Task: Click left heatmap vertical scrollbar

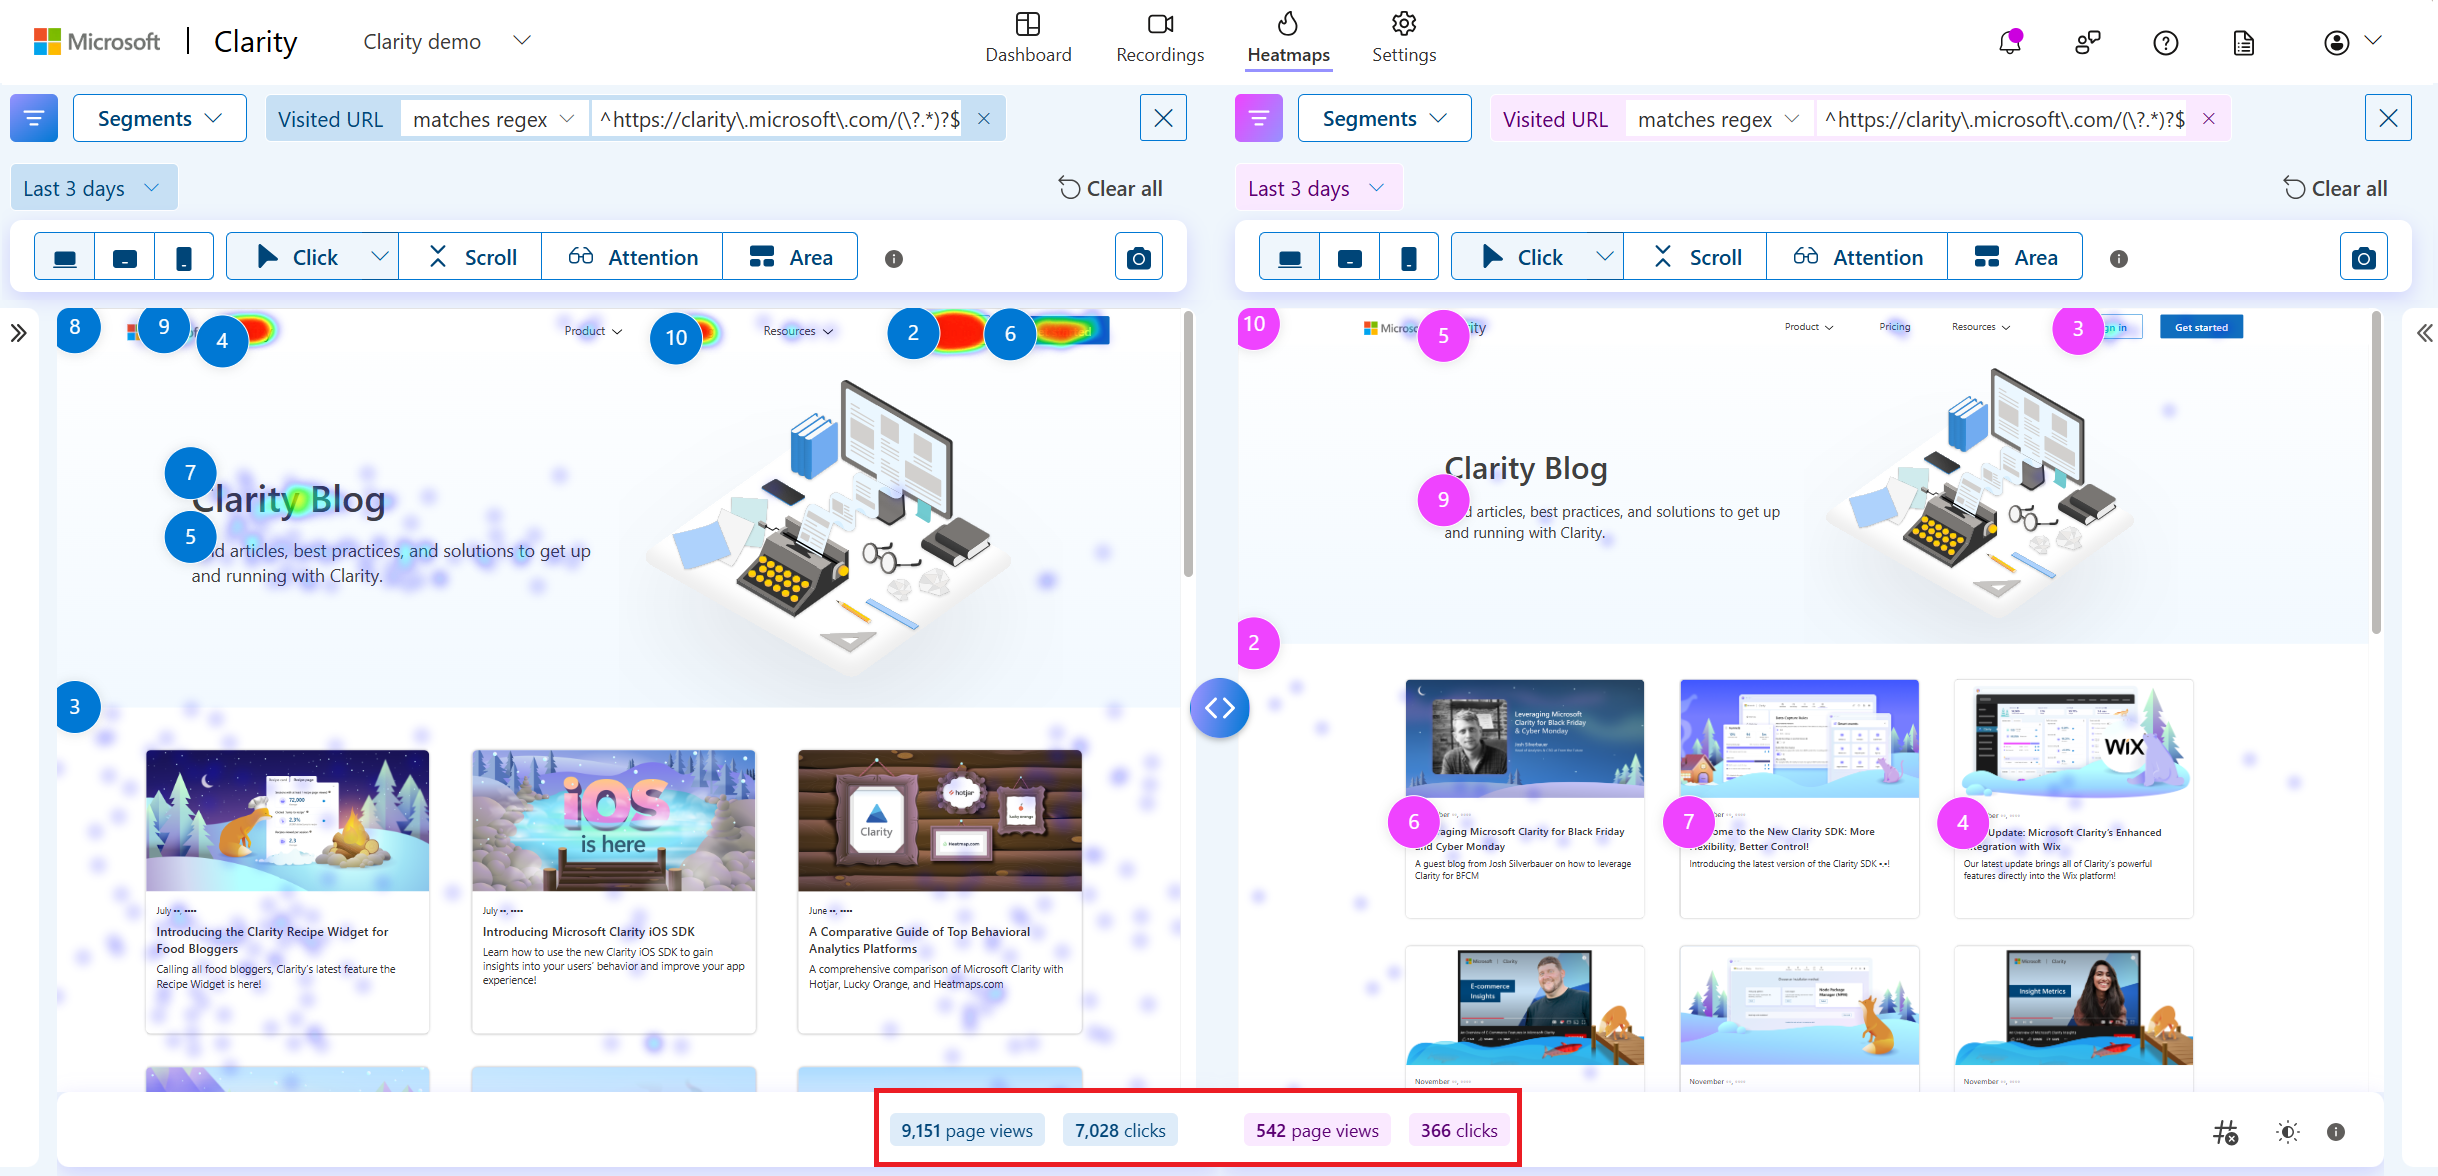Action: (1188, 445)
